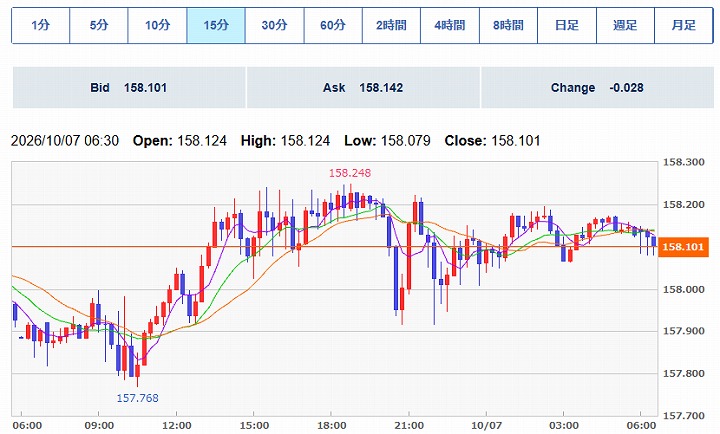The height and width of the screenshot is (434, 720).
Task: Click the 15:00 time axis label
Action: coord(254,426)
